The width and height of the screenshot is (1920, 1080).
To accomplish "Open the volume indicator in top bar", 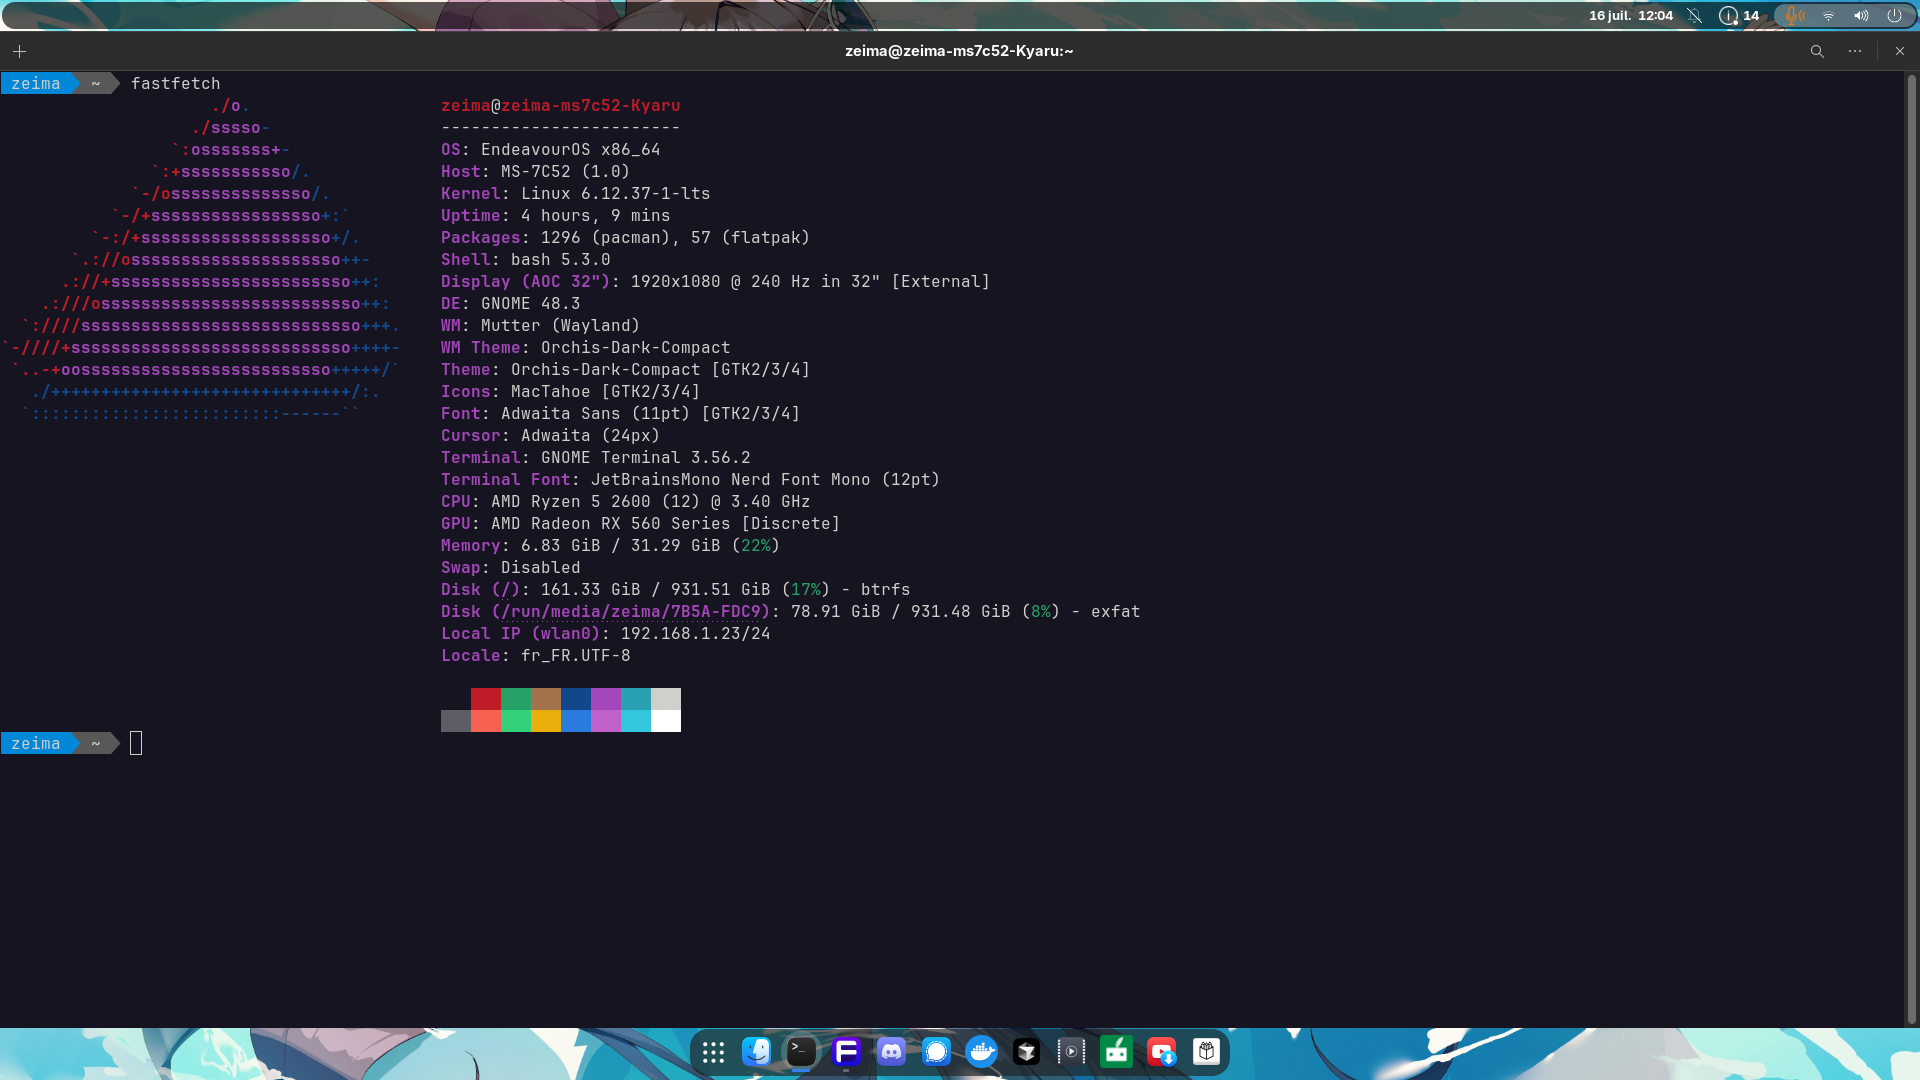I will pos(1861,15).
